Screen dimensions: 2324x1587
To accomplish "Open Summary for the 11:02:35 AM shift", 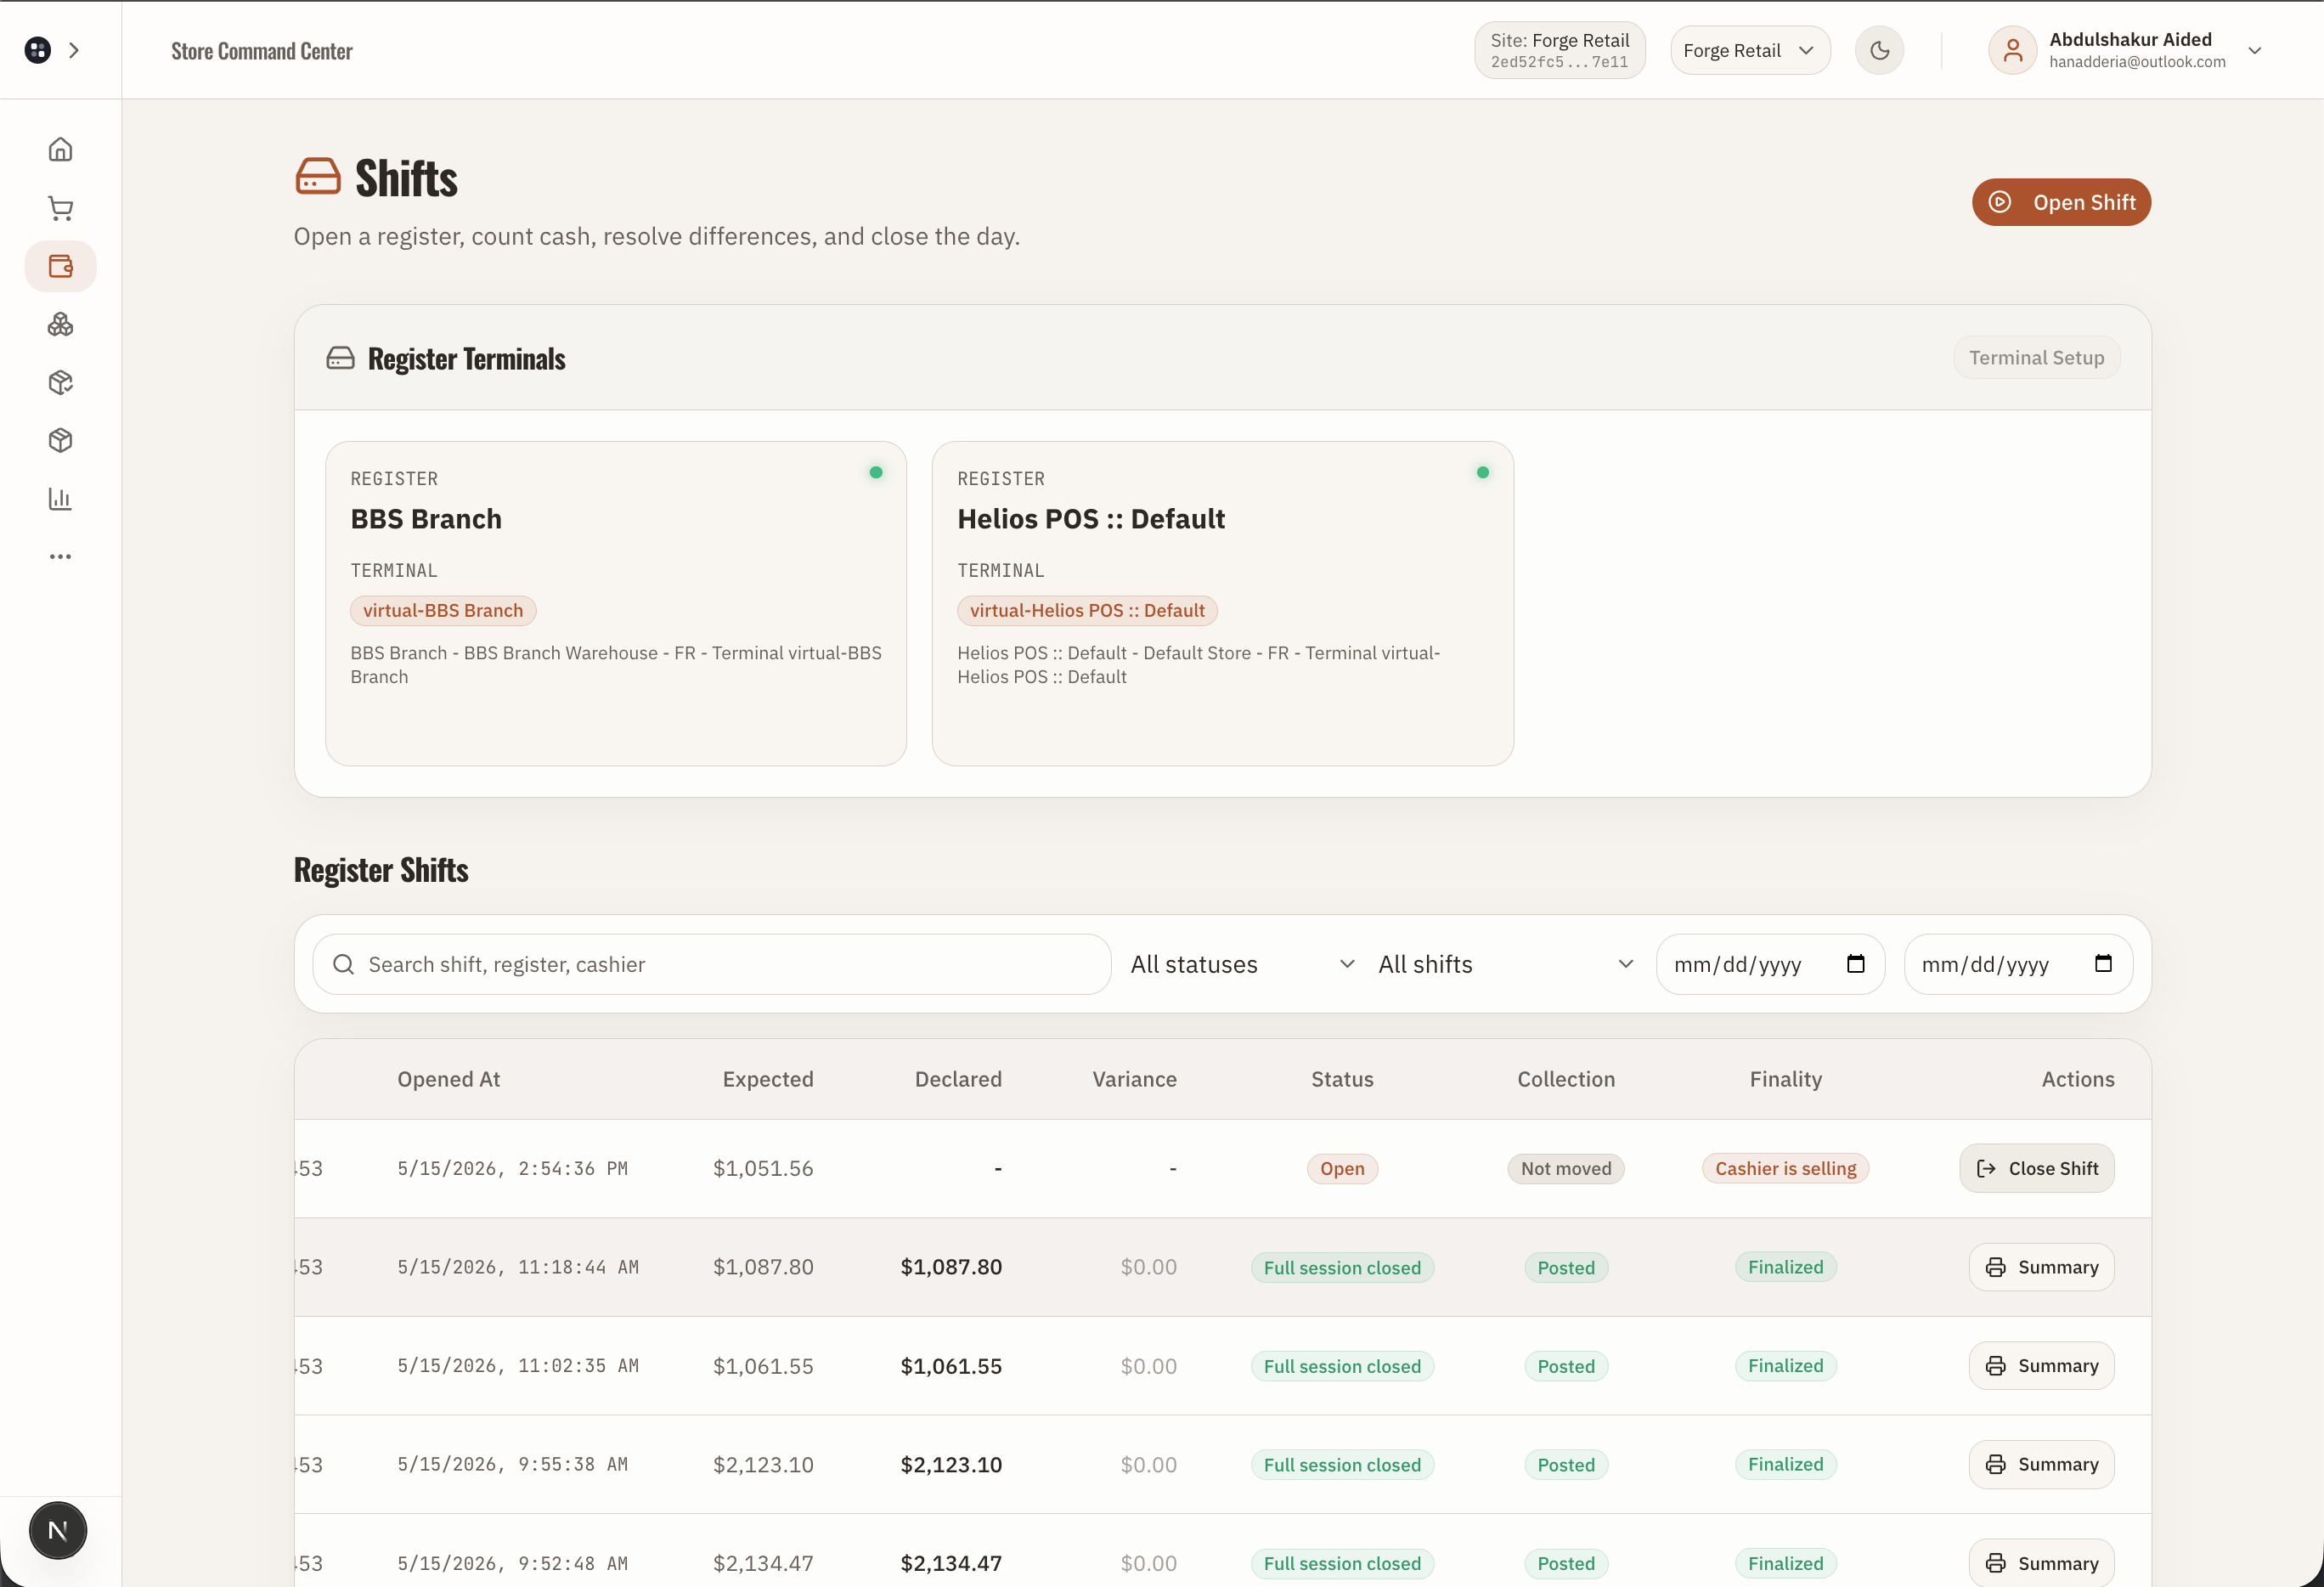I will [2041, 1366].
